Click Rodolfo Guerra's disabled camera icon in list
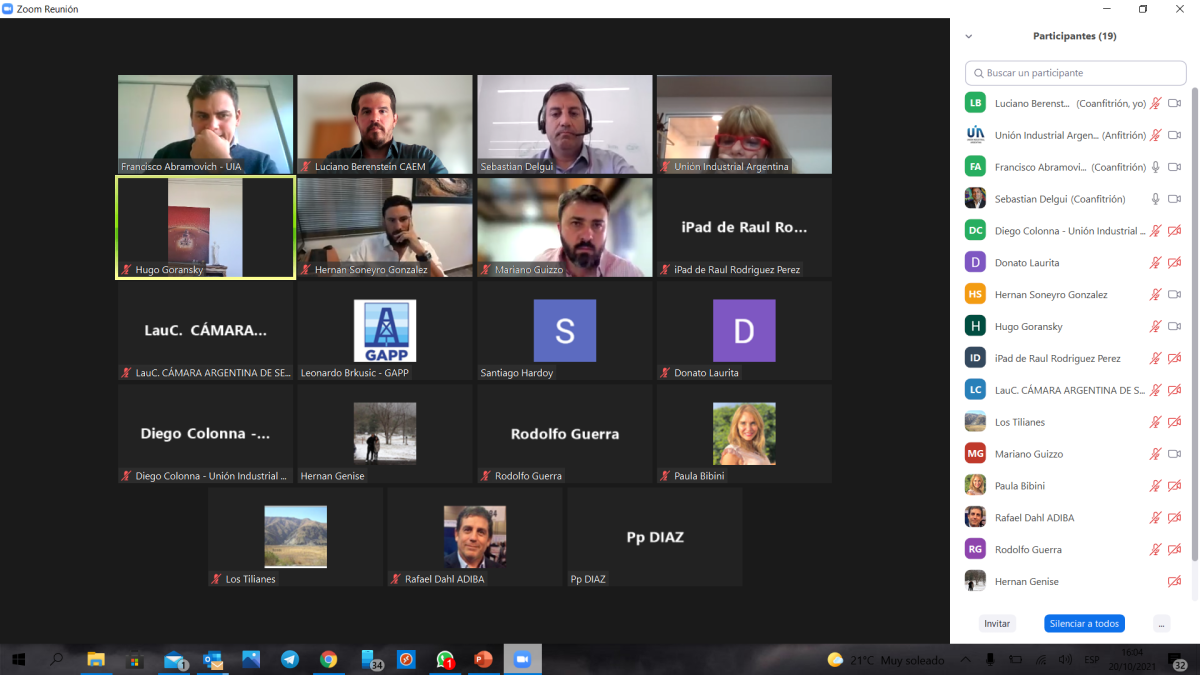Viewport: 1200px width, 675px height. pyautogui.click(x=1175, y=550)
